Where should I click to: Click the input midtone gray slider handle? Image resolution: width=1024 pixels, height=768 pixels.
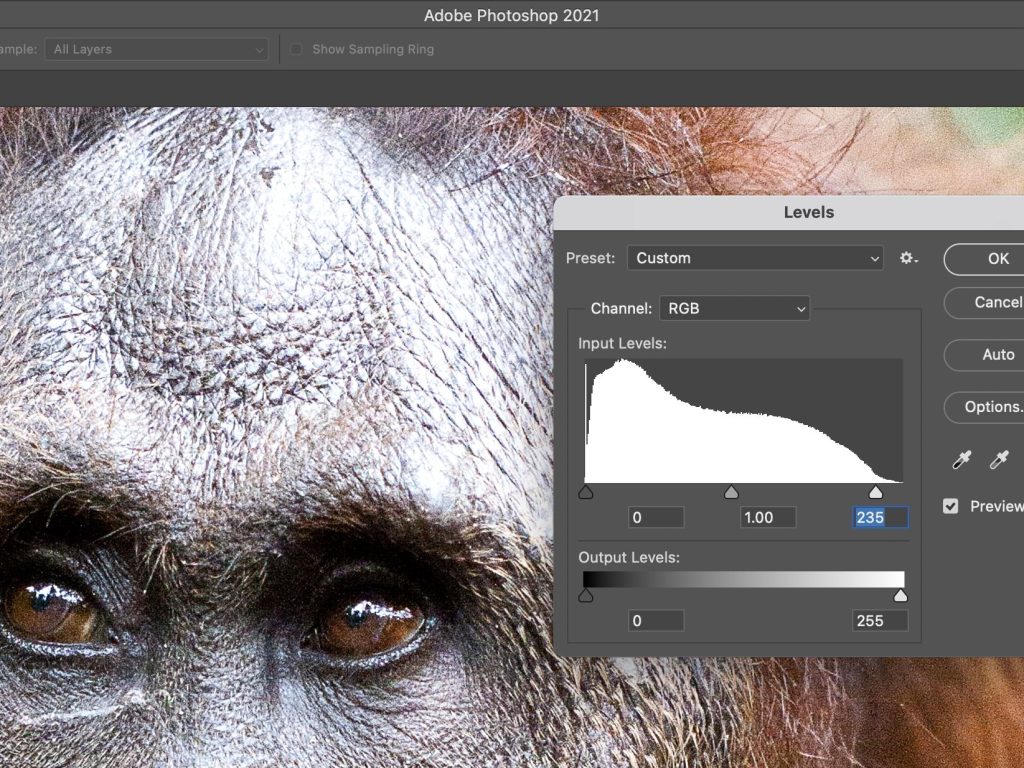click(731, 492)
